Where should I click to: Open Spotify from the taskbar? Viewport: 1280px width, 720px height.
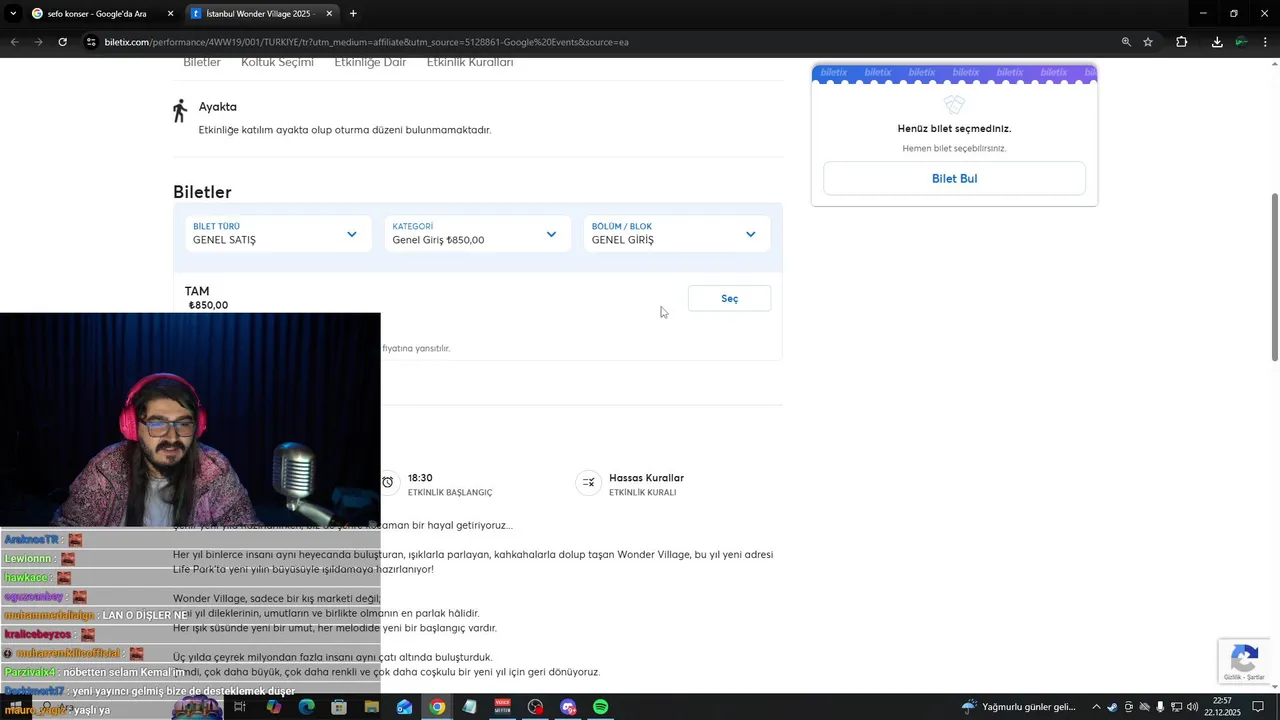601,707
